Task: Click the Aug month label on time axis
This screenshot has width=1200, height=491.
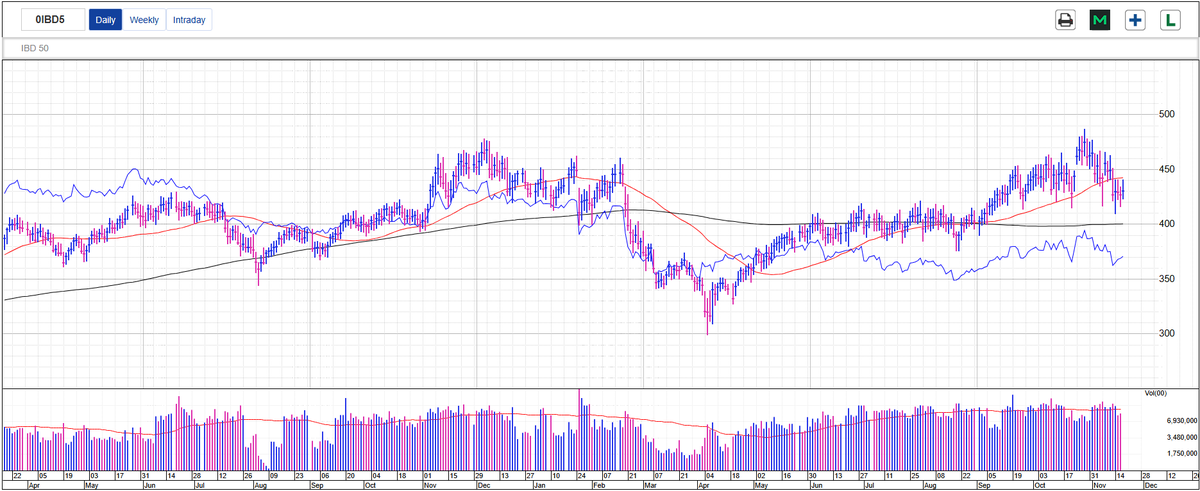Action: click(x=263, y=485)
